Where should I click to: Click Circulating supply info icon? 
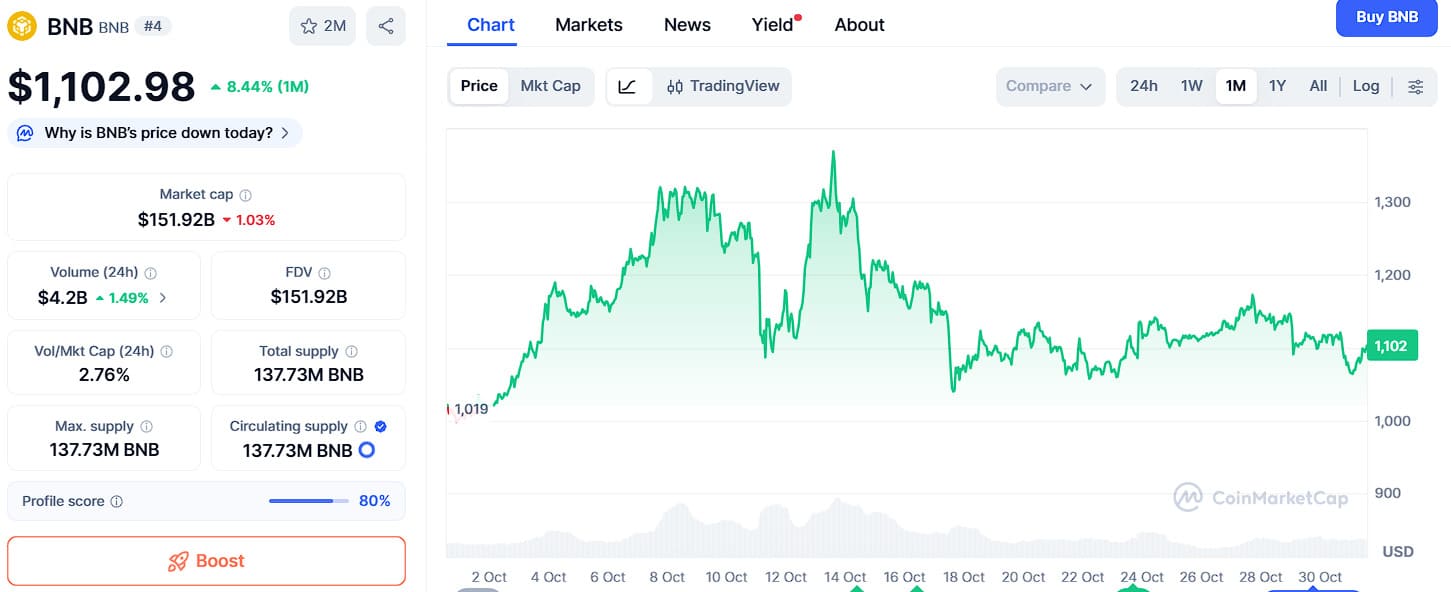361,426
